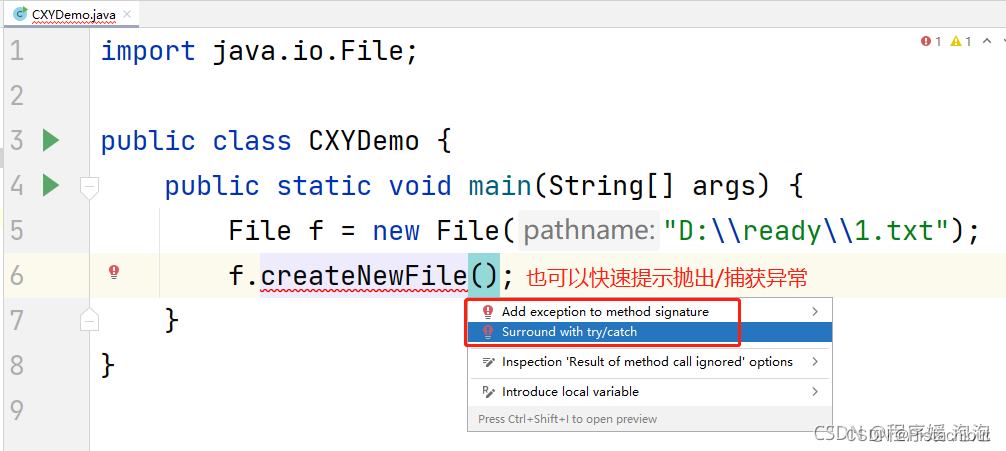Screen dimensions: 1006x451
Task: Click fold end marker at line 7
Action: click(90, 319)
